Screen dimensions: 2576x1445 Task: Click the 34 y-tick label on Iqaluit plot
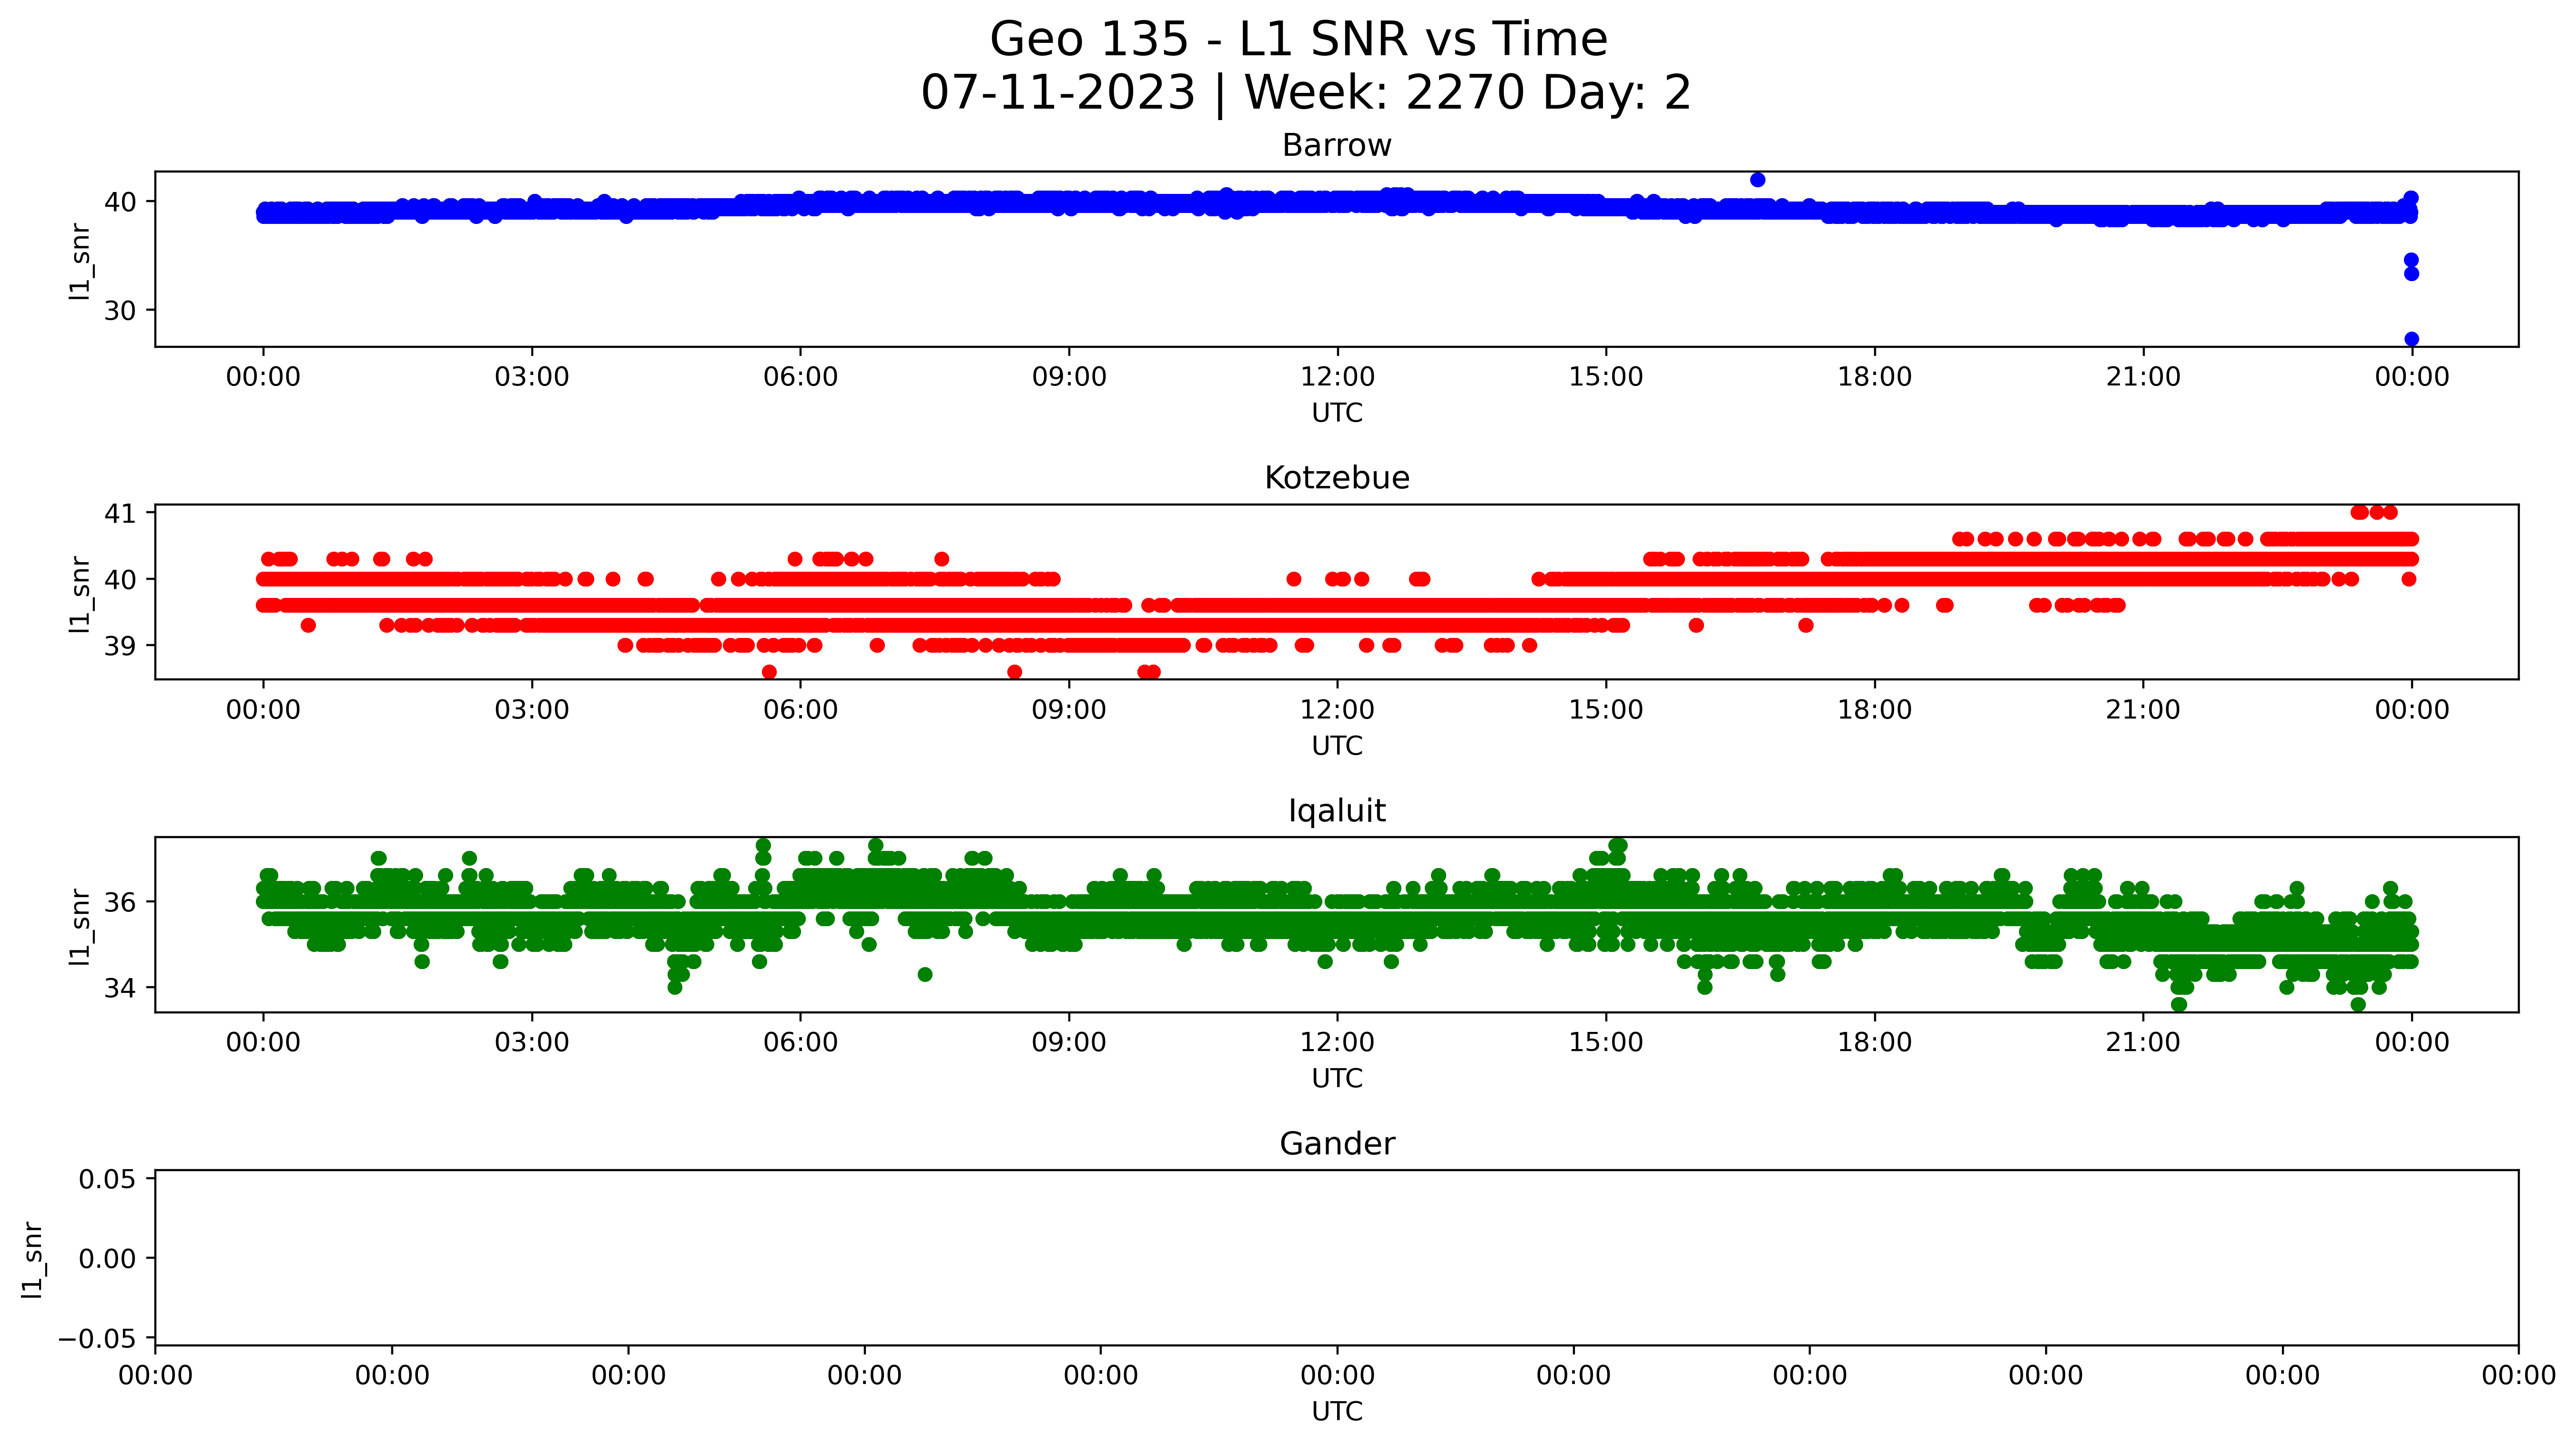(x=120, y=989)
